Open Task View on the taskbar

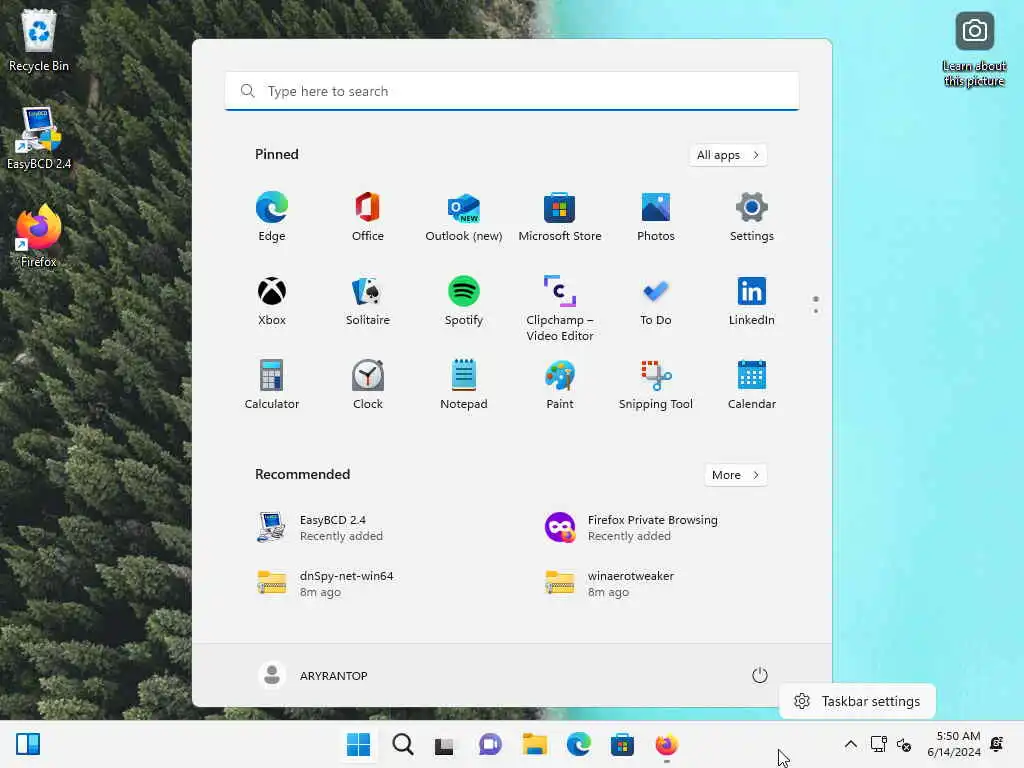click(446, 744)
